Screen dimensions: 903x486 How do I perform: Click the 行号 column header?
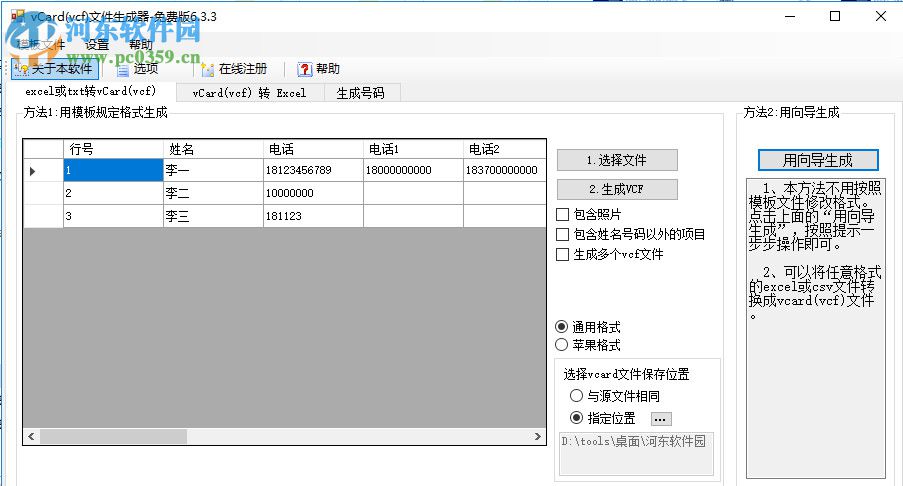[113, 149]
